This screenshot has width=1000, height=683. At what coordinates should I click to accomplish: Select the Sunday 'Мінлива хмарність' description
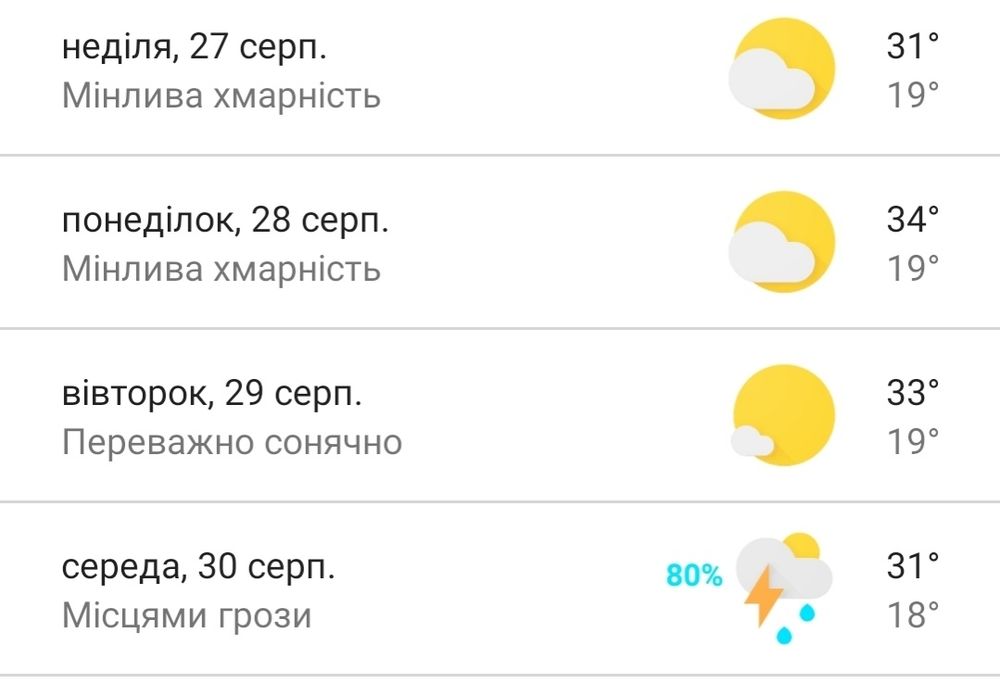[221, 96]
